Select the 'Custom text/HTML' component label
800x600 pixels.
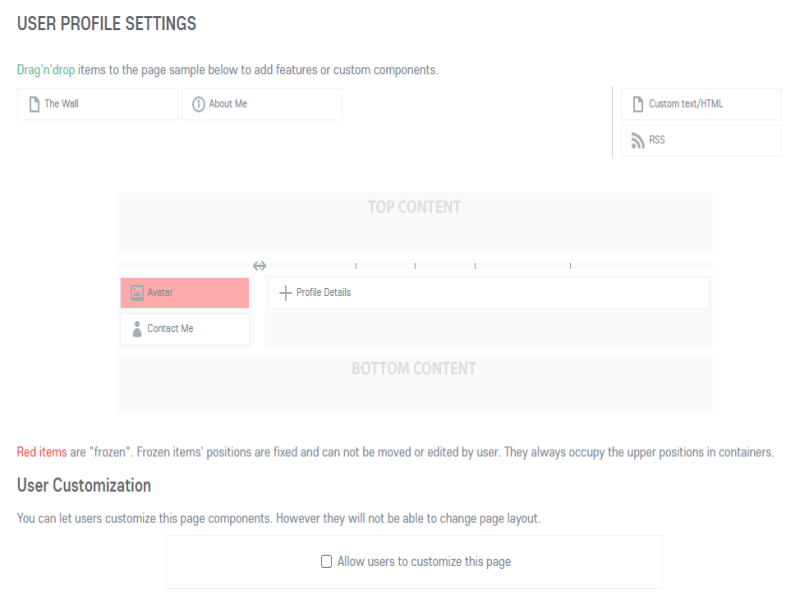tap(685, 104)
